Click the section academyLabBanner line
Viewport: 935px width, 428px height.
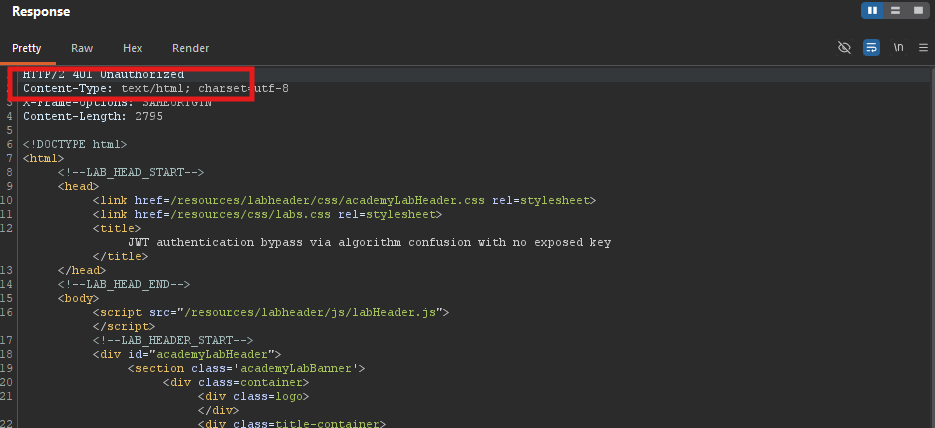246,368
